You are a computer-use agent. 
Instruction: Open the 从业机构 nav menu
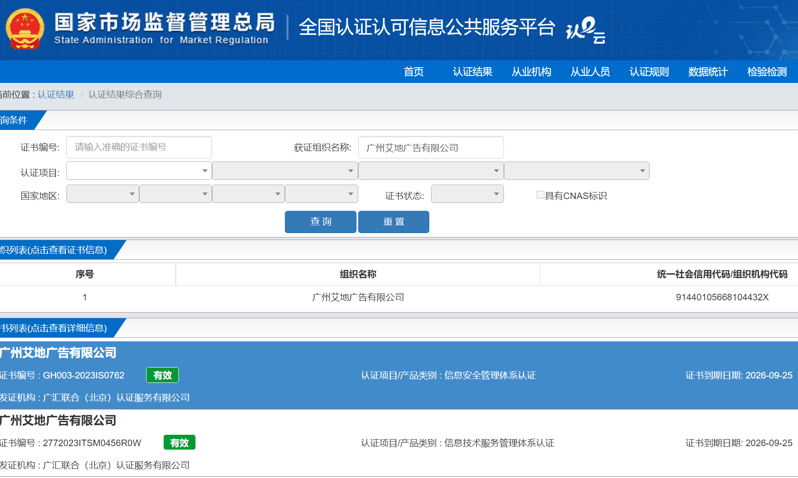[531, 72]
